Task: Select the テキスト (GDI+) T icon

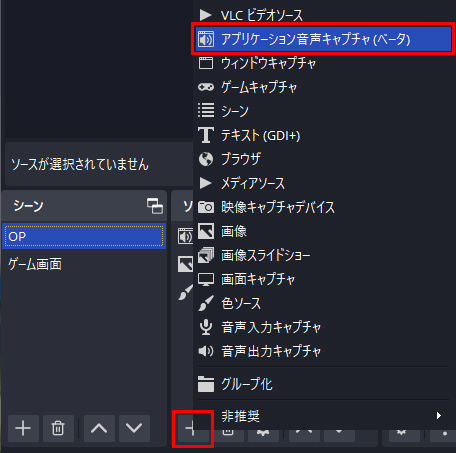Action: coord(206,135)
